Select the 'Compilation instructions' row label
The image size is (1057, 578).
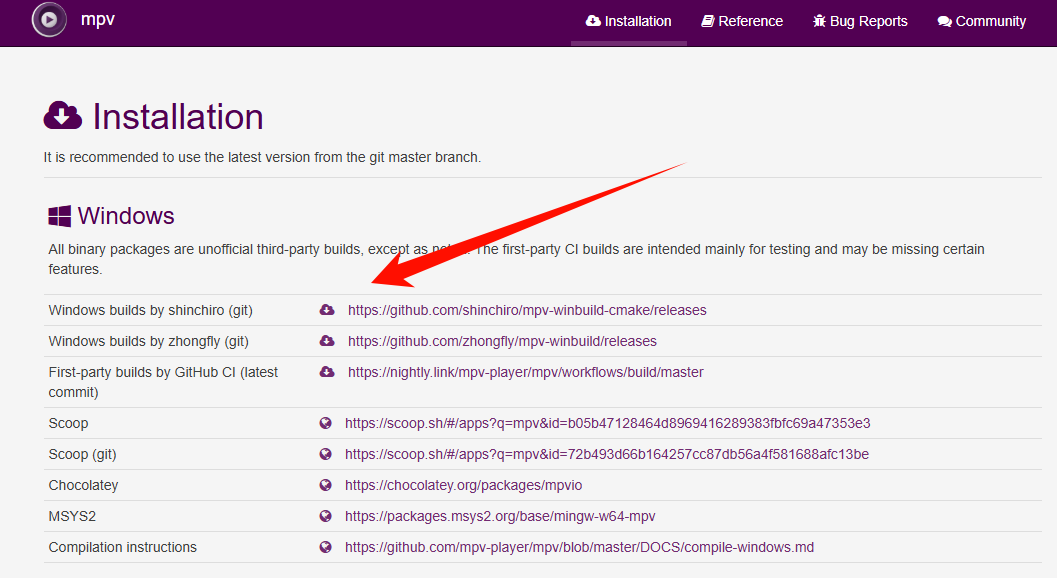pos(123,548)
